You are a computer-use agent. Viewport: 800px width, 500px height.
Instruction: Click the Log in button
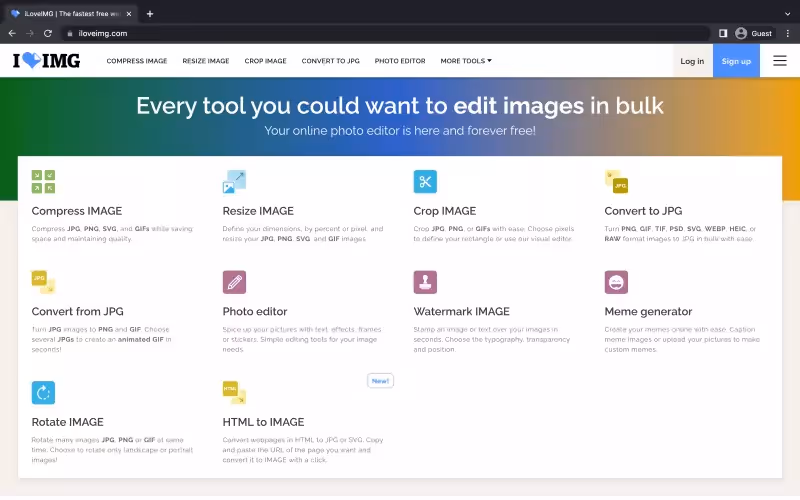[692, 61]
